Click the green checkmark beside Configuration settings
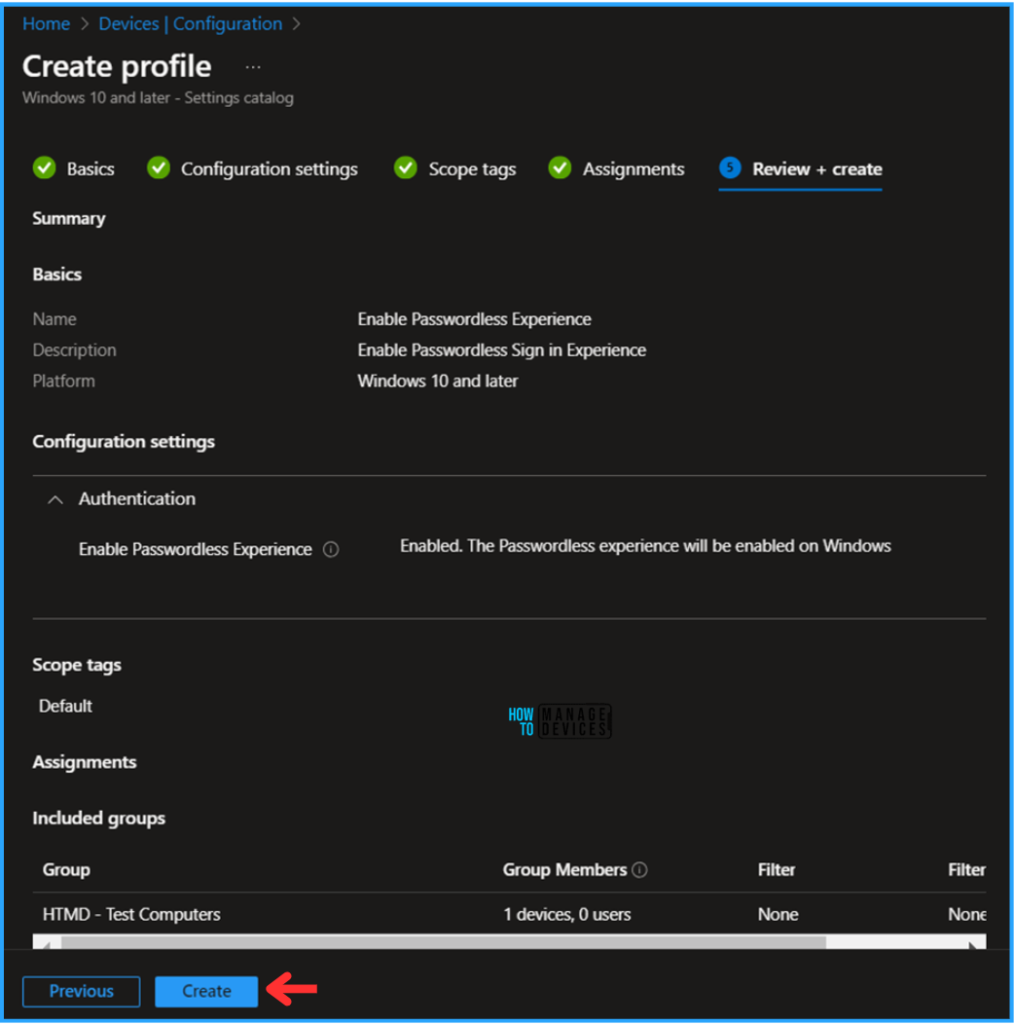Image resolution: width=1014 pixels, height=1024 pixels. click(x=159, y=168)
